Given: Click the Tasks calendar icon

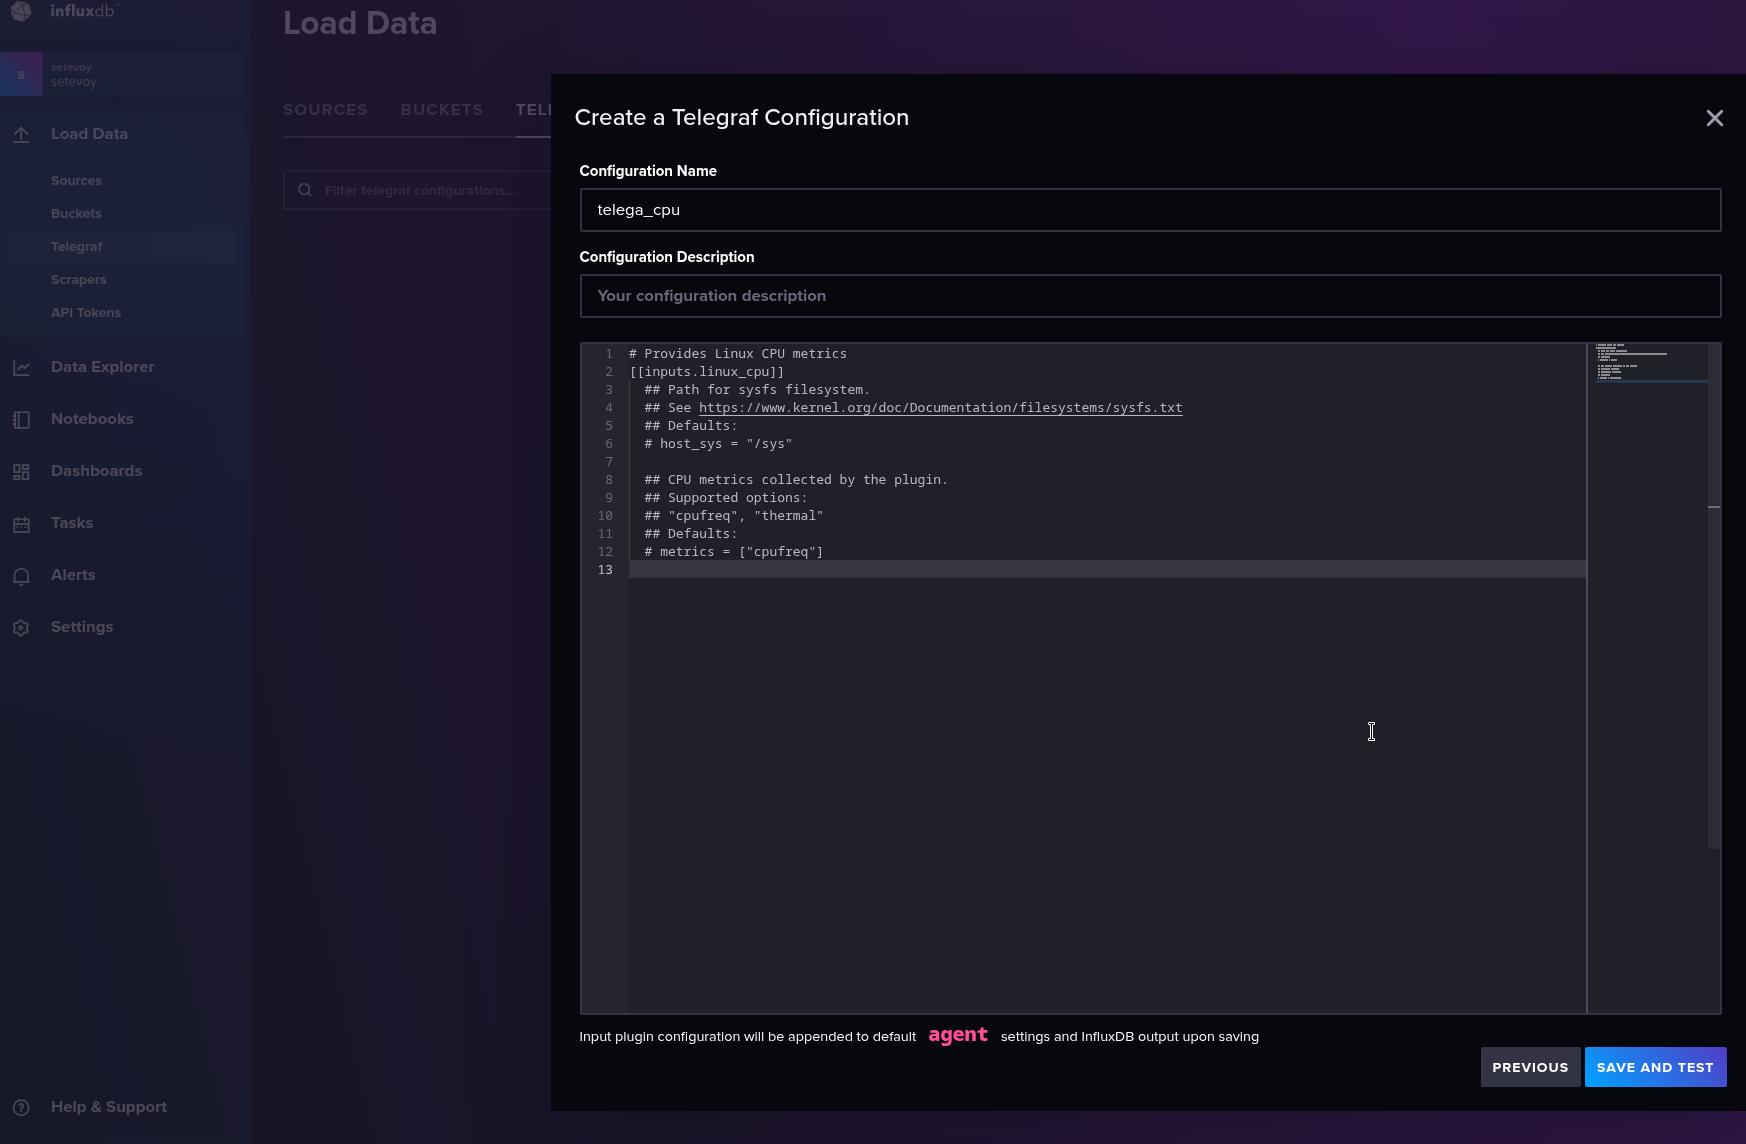Looking at the screenshot, I should pyautogui.click(x=21, y=524).
